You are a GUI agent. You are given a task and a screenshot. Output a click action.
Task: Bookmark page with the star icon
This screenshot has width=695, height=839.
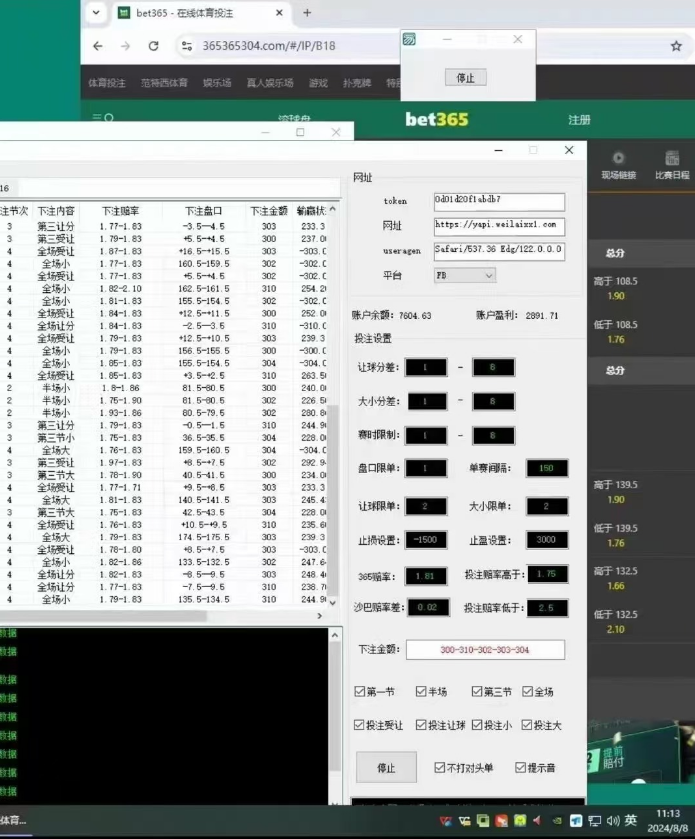(x=677, y=46)
